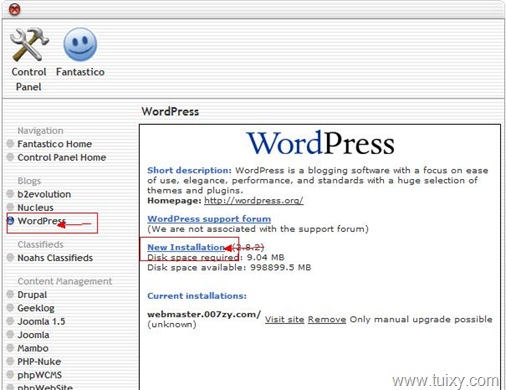This screenshot has width=506, height=390.
Task: Select PHP-Nuke in the sidebar
Action: click(x=39, y=362)
